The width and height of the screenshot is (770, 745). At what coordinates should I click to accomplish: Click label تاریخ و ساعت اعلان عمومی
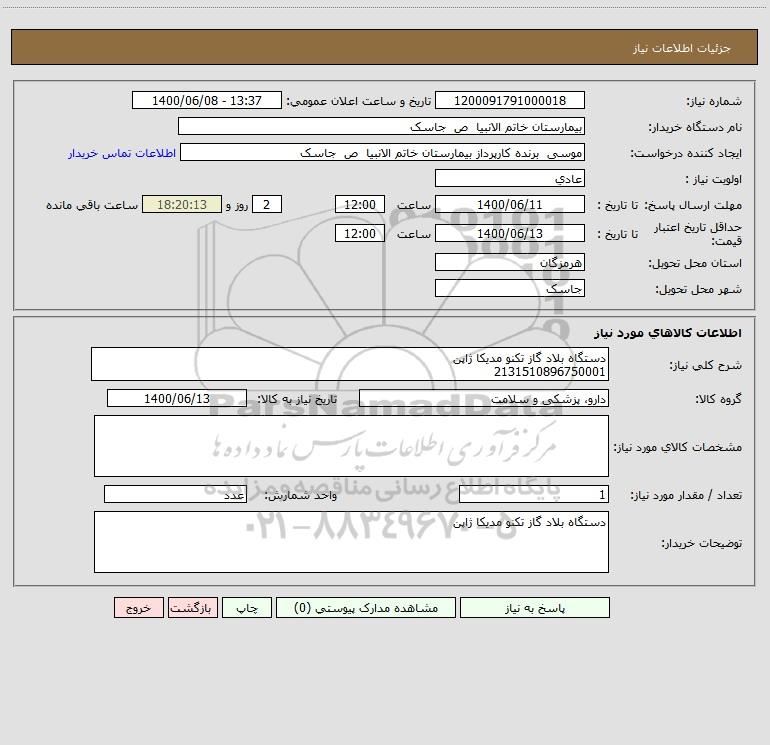click(358, 101)
